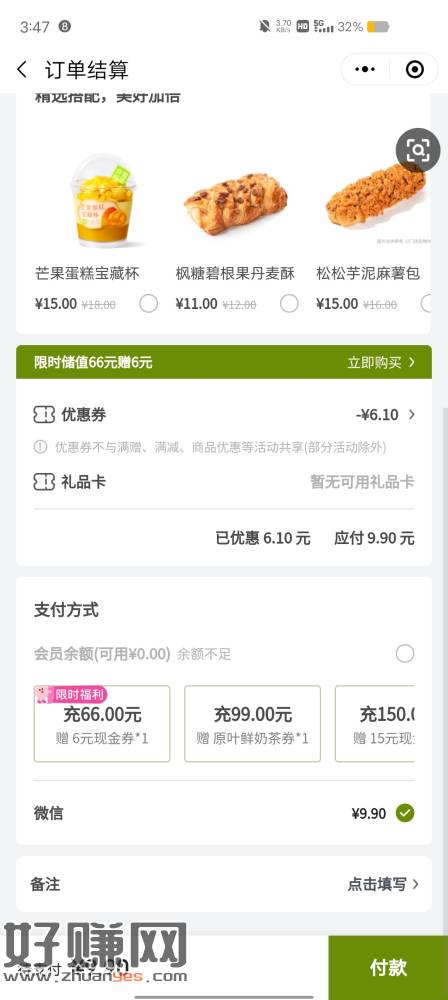Tap the coupon notice info icon

tap(40, 447)
